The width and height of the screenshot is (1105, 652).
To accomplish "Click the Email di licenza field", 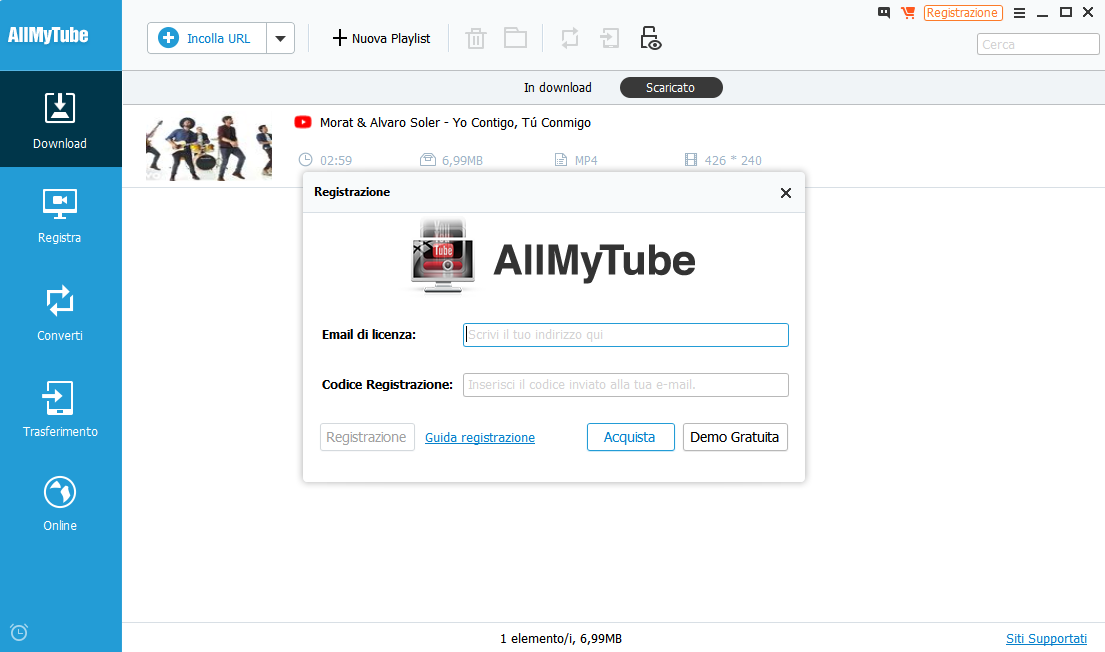I will 626,335.
